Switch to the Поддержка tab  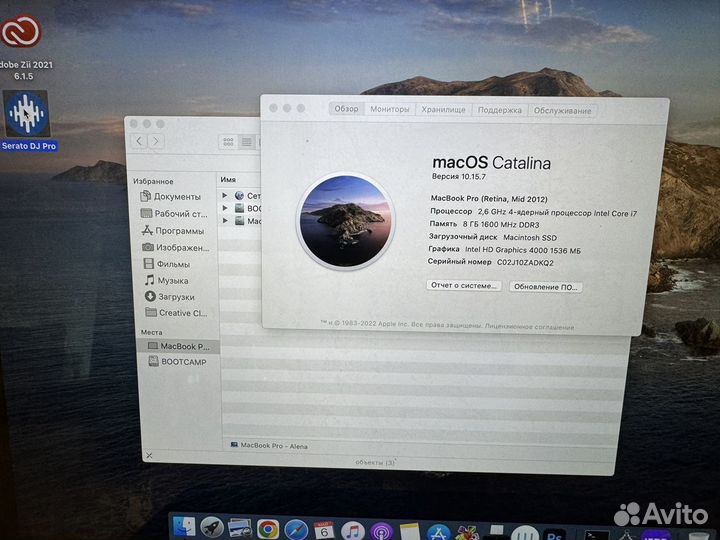500,110
